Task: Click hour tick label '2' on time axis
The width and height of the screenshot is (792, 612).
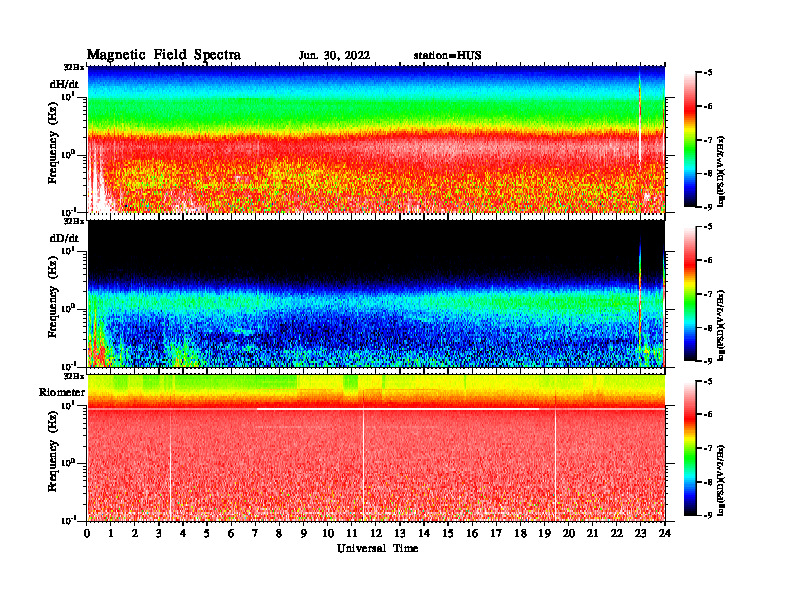Action: [135, 533]
